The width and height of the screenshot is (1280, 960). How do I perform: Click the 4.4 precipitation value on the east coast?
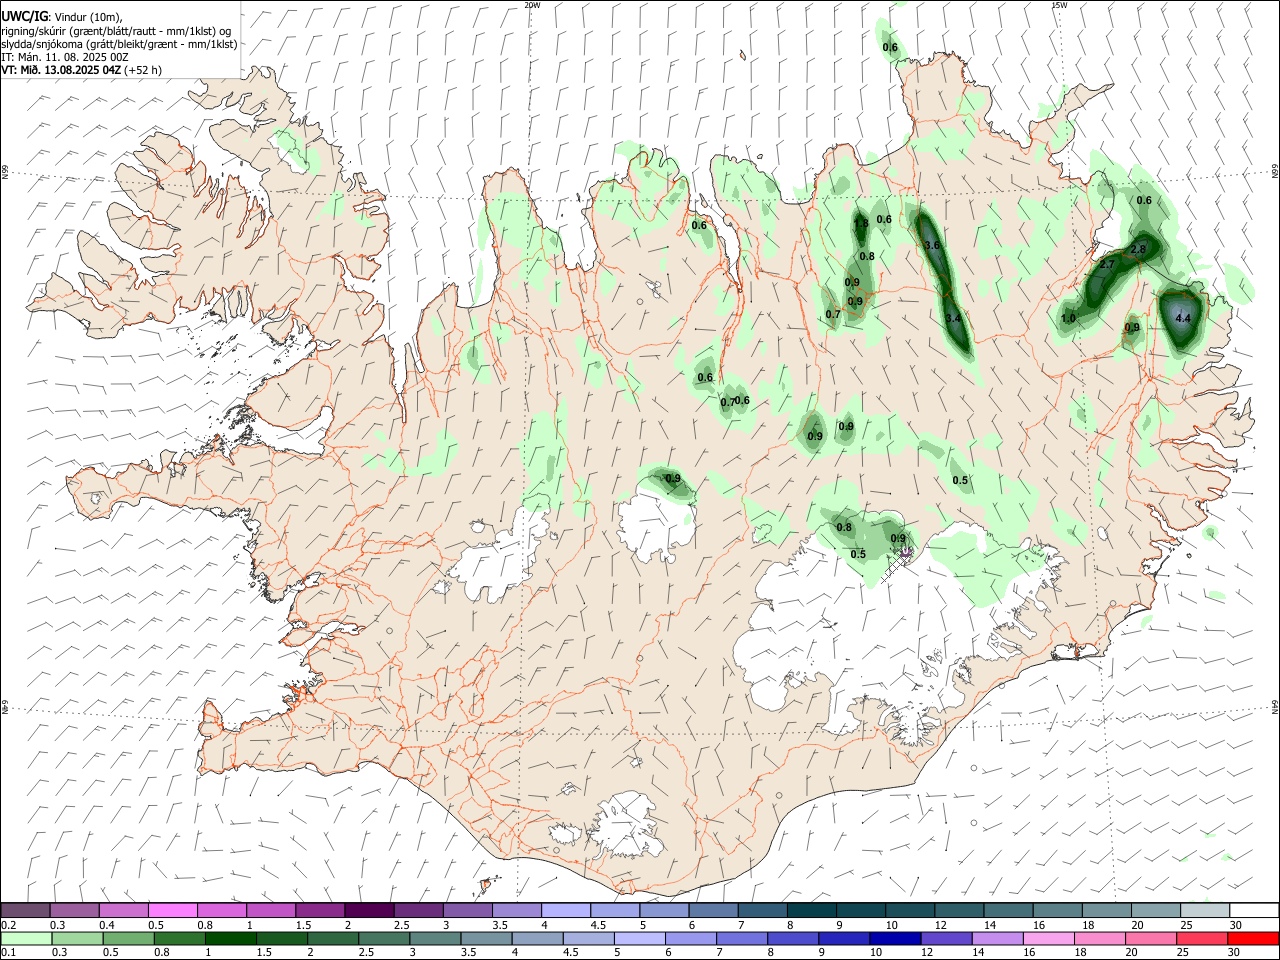(1184, 318)
